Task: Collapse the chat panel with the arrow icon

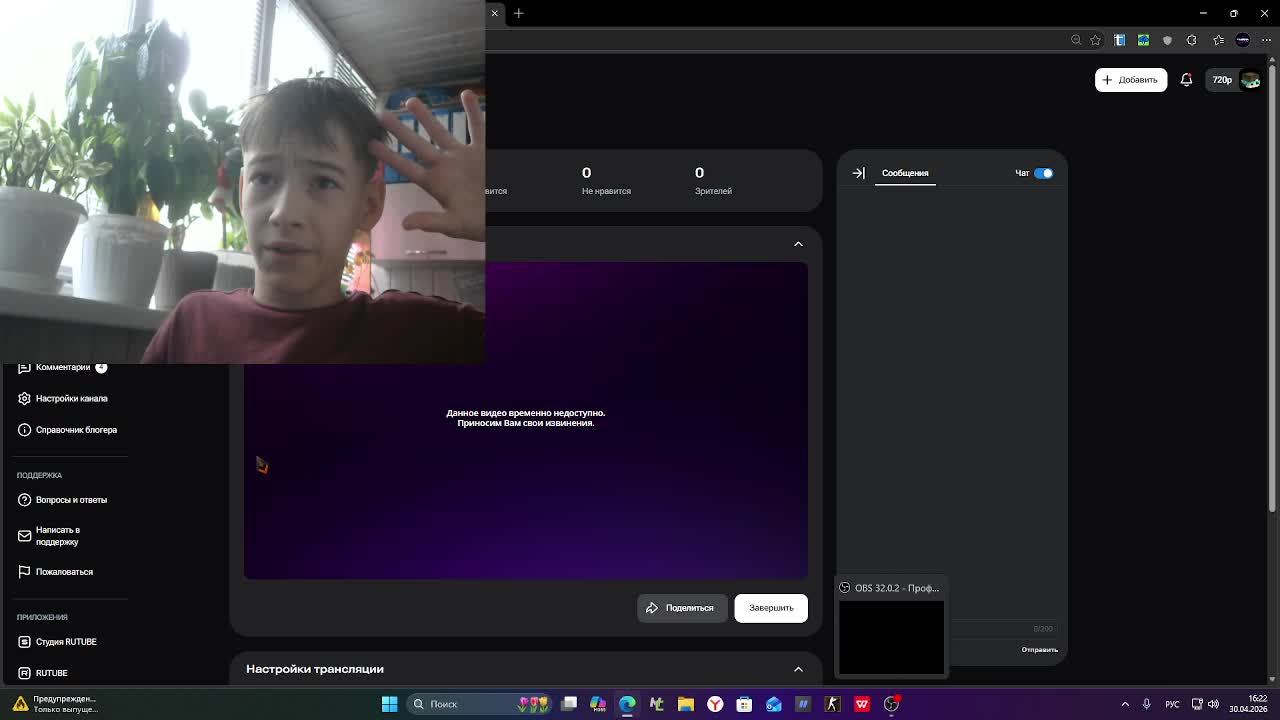Action: click(x=858, y=173)
